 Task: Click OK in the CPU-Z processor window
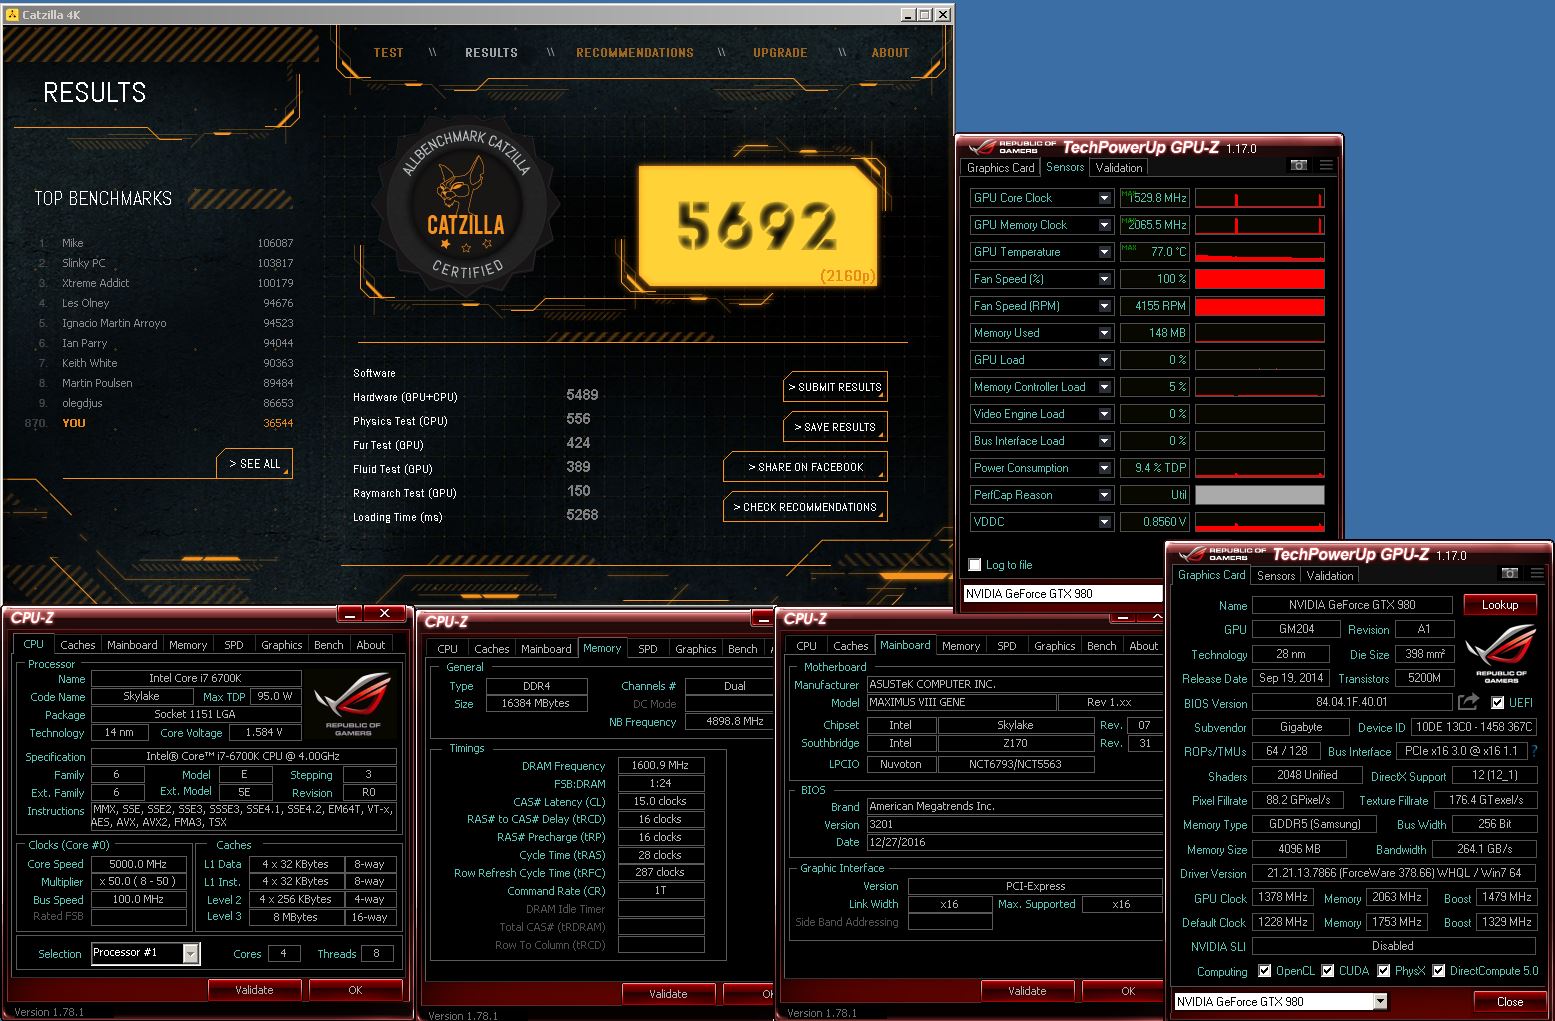click(x=355, y=990)
